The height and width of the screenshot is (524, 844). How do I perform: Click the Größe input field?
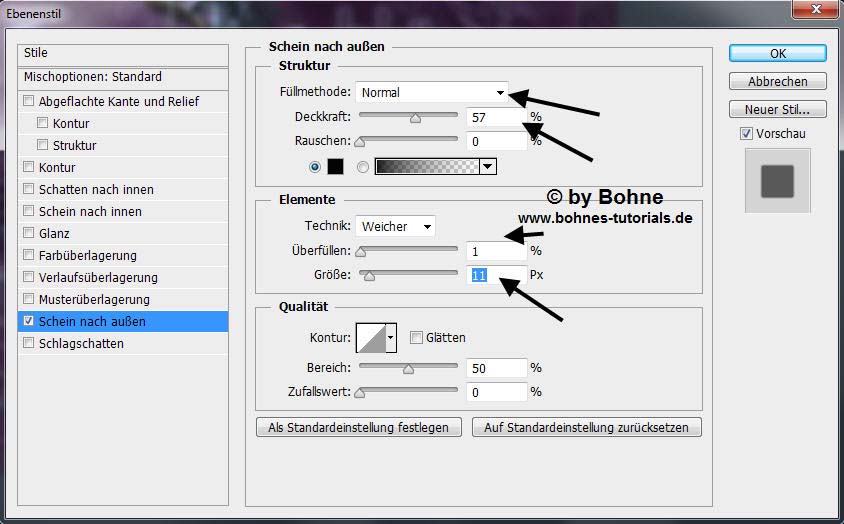point(497,275)
